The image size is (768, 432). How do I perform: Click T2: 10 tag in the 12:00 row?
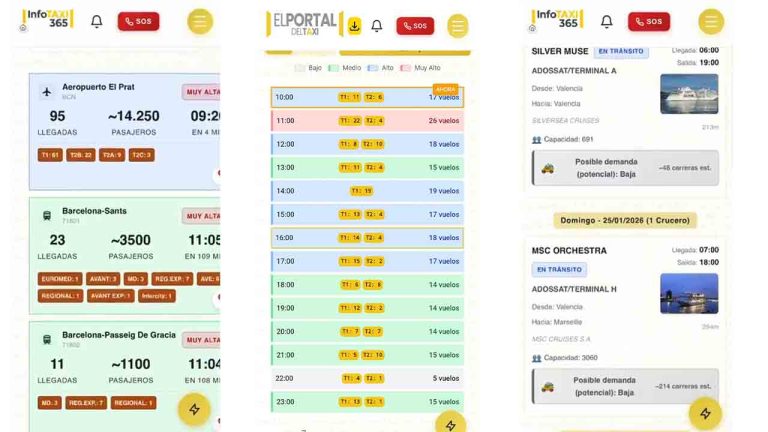373,144
